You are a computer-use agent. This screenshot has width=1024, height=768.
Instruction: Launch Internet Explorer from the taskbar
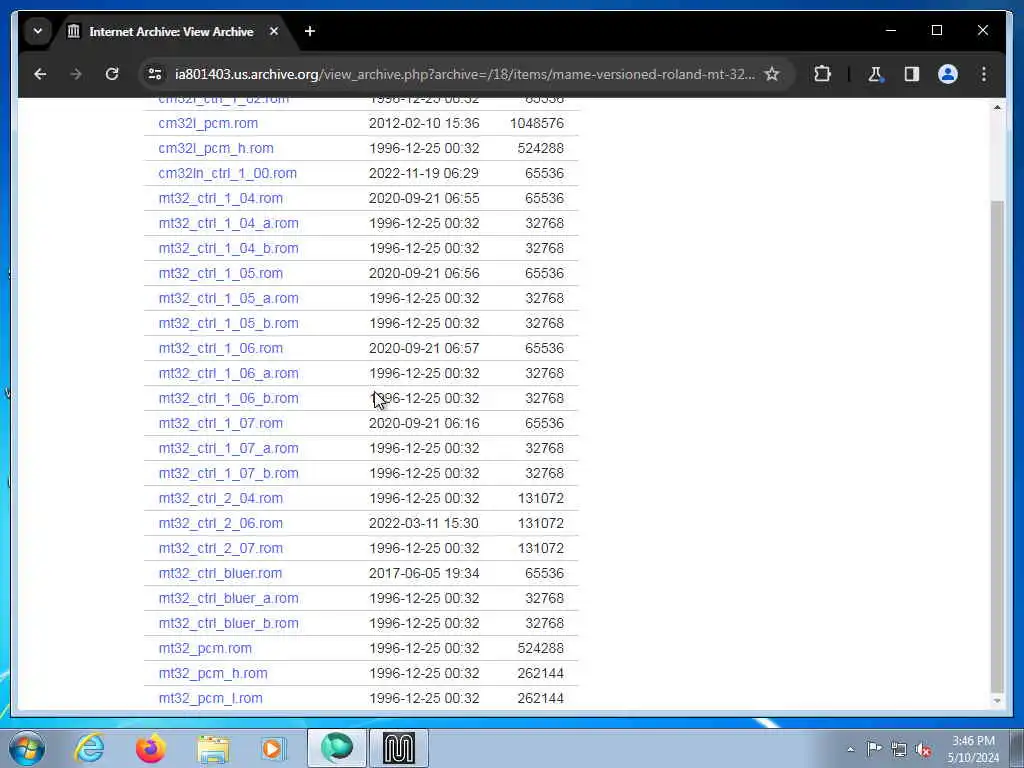click(89, 748)
